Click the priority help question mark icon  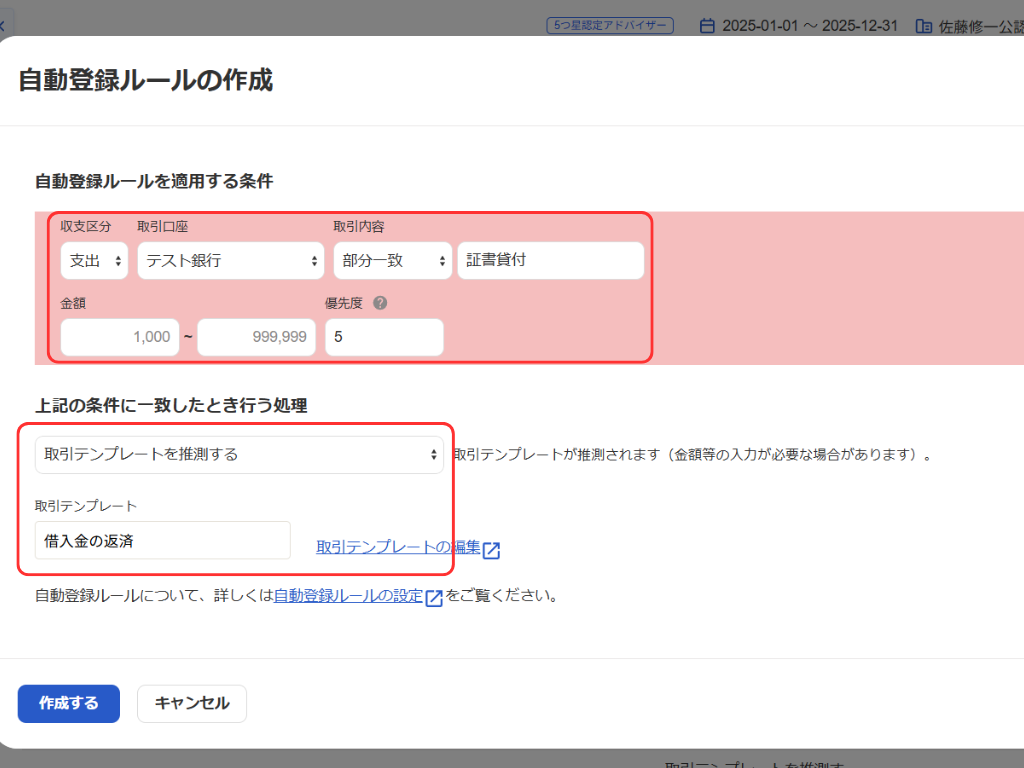(x=380, y=304)
